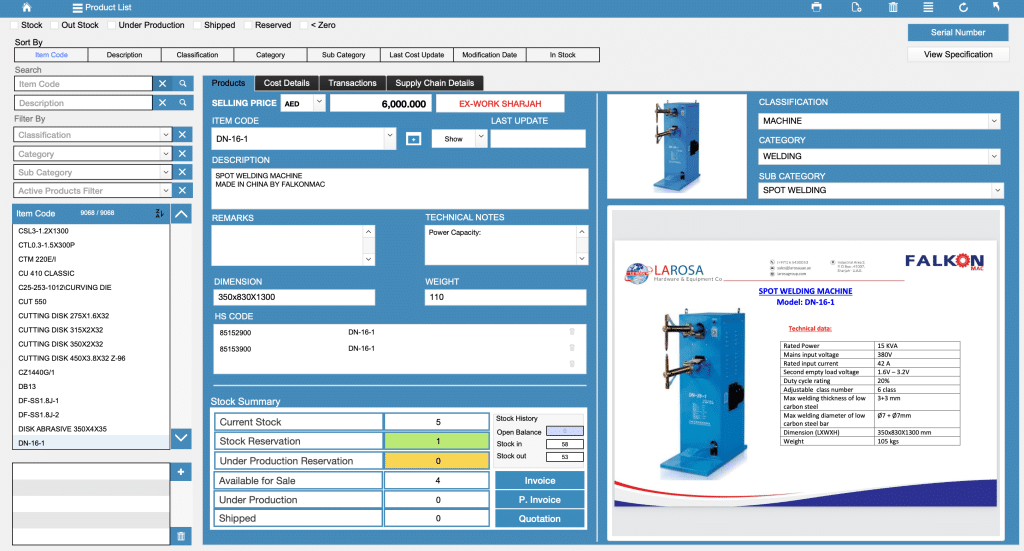This screenshot has width=1024, height=551.
Task: Click the search icon beside the Item Code field
Action: (x=183, y=84)
